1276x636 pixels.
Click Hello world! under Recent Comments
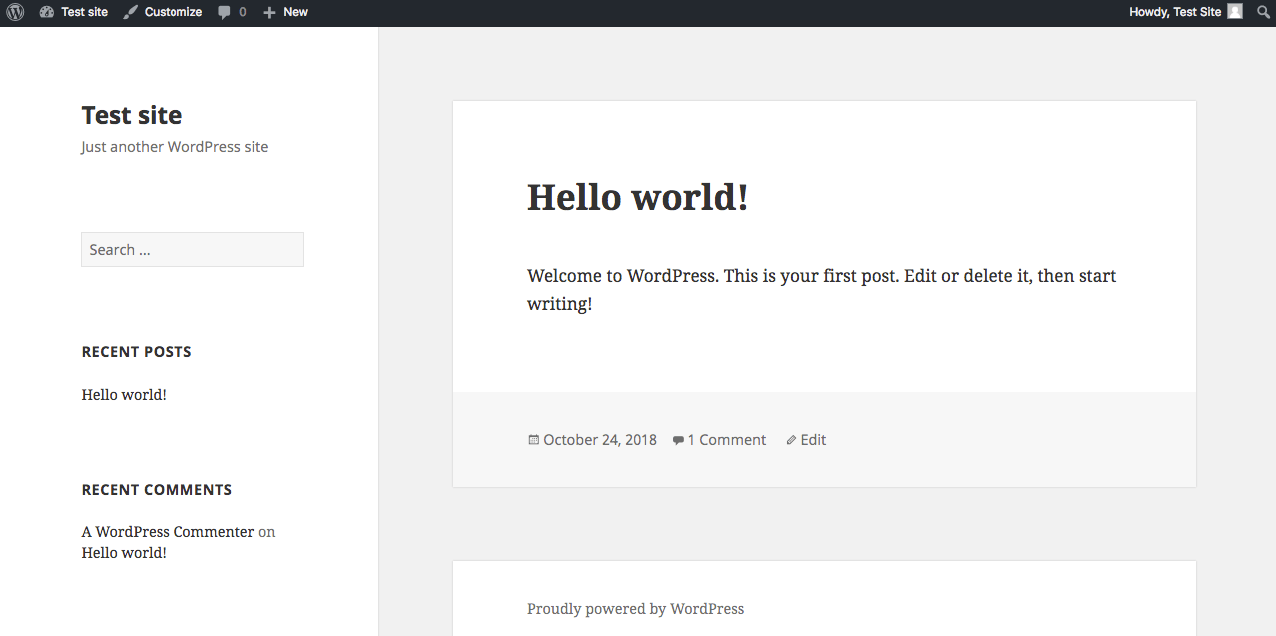click(x=124, y=553)
